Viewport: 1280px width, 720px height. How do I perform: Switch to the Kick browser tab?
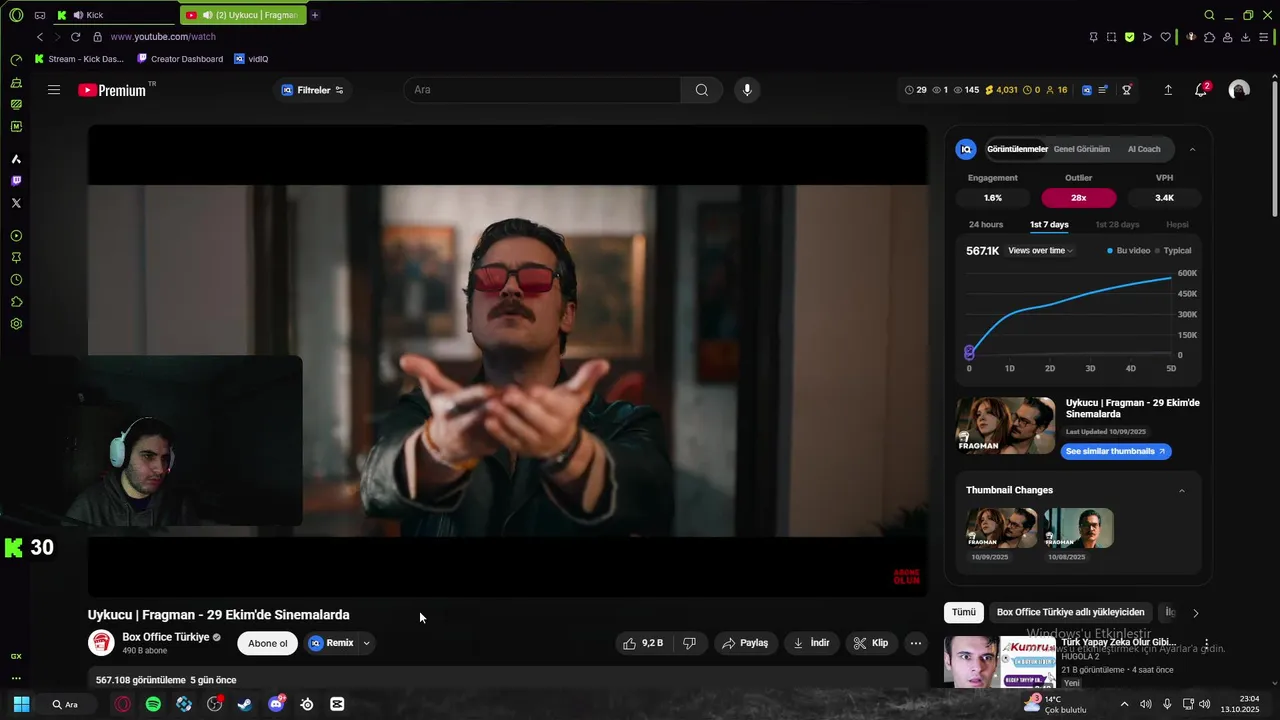[112, 15]
